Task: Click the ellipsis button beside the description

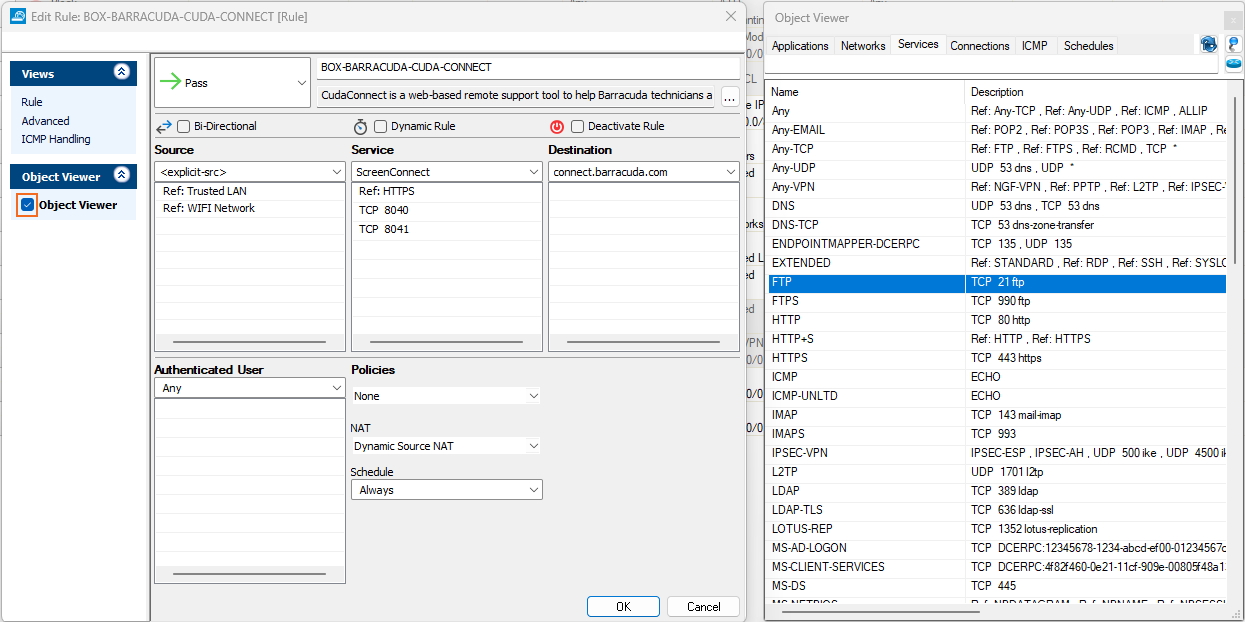Action: pos(729,97)
